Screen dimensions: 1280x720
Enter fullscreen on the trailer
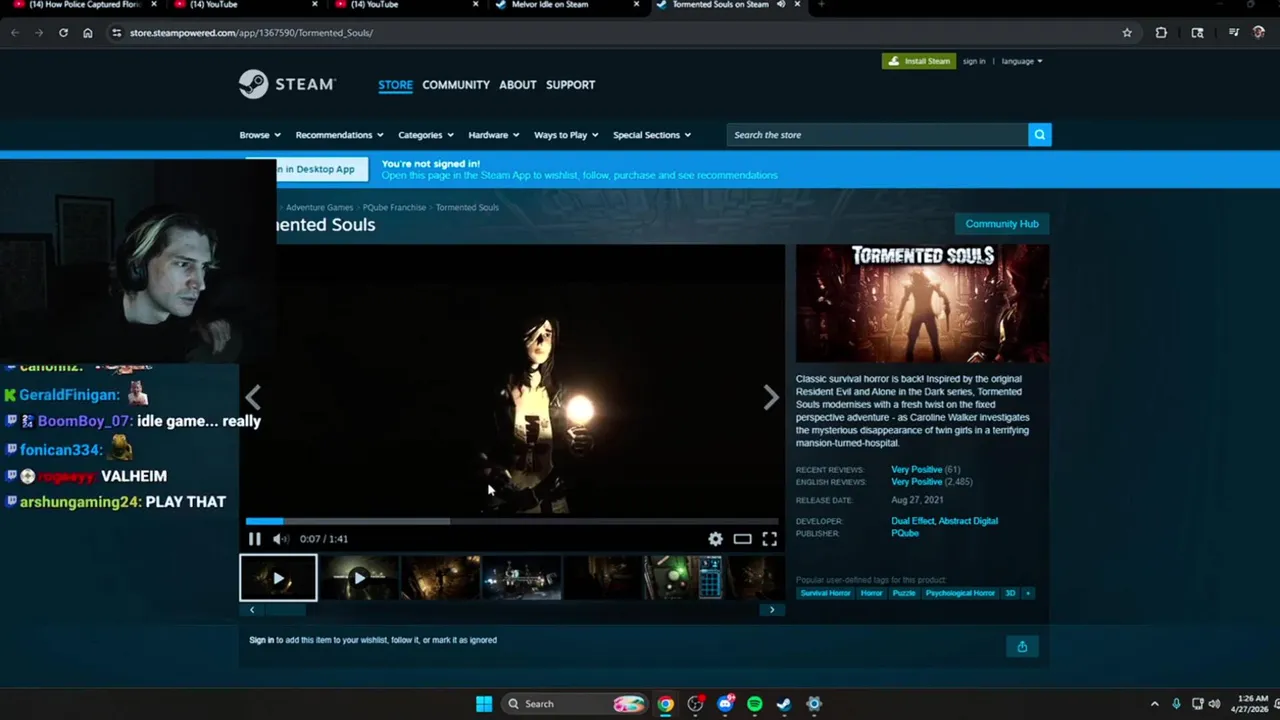tap(769, 539)
